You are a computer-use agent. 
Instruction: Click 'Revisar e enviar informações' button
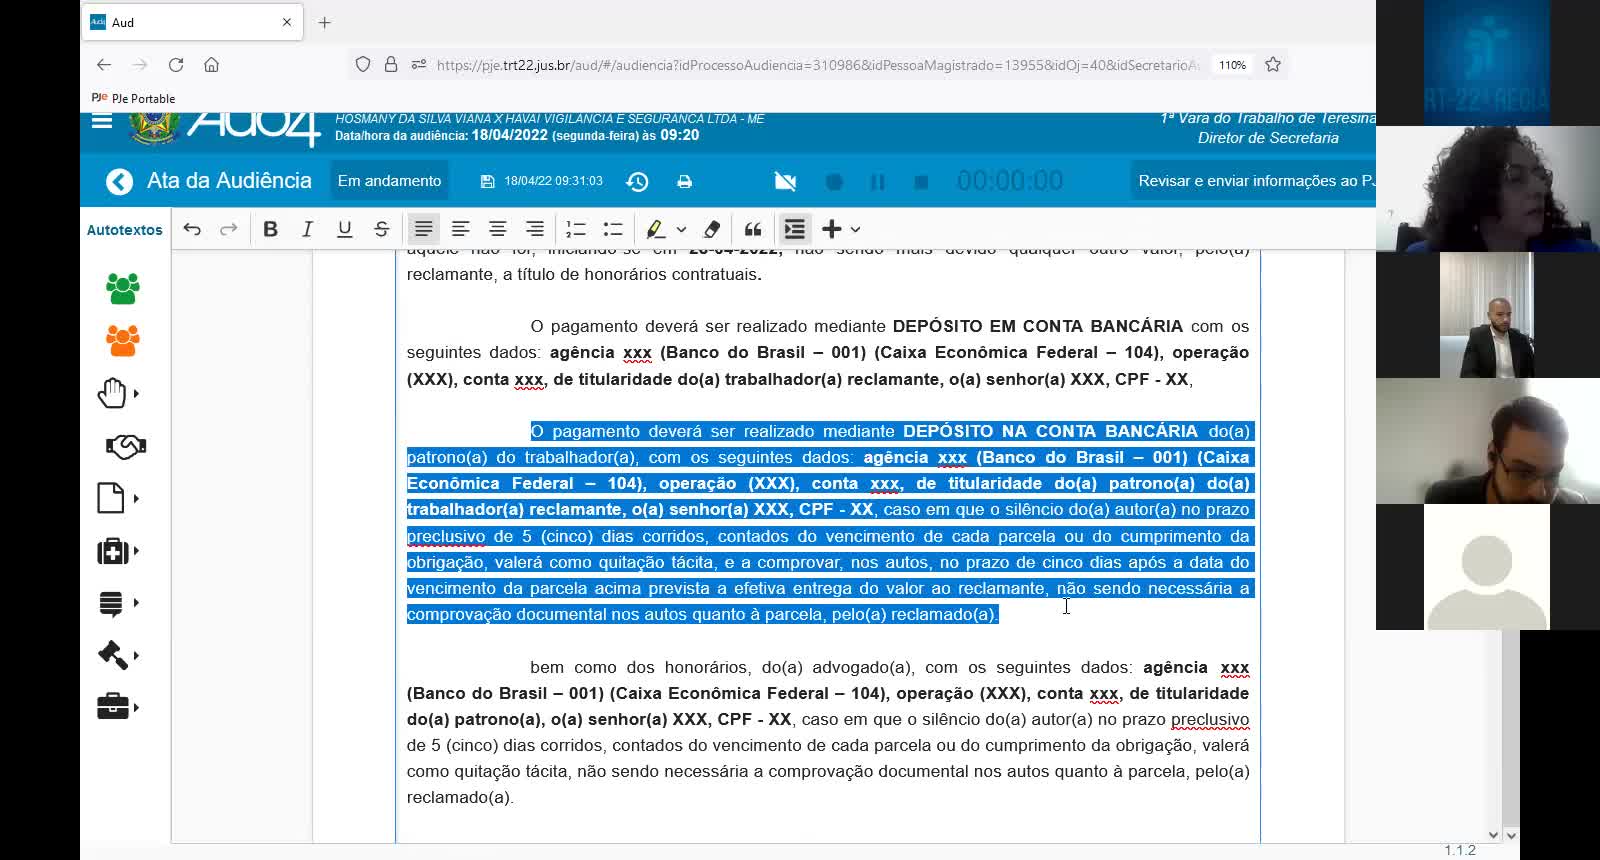1256,181
